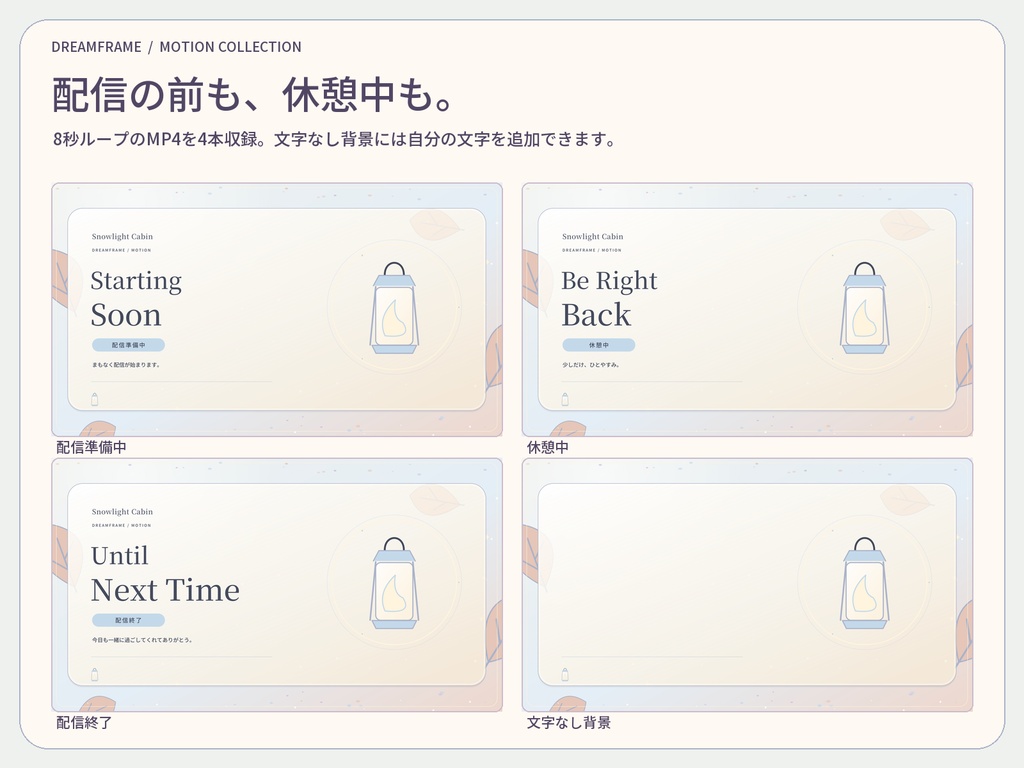Click the lantern illustration in Until Next Time card
The image size is (1024, 768).
click(394, 583)
